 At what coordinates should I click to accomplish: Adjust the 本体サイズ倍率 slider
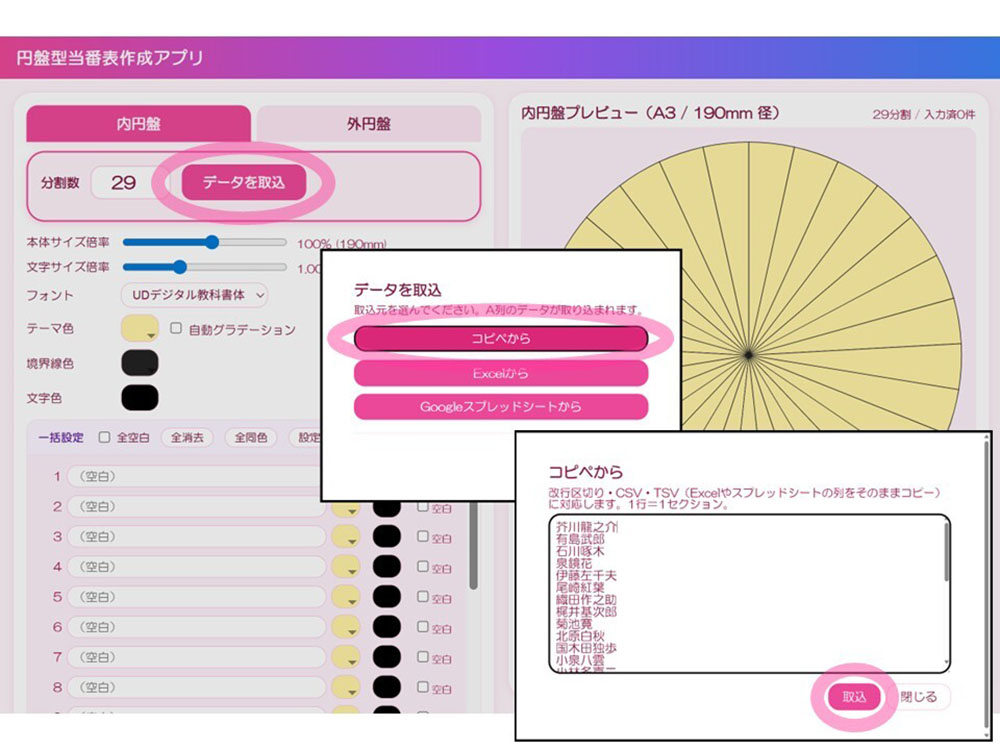204,242
